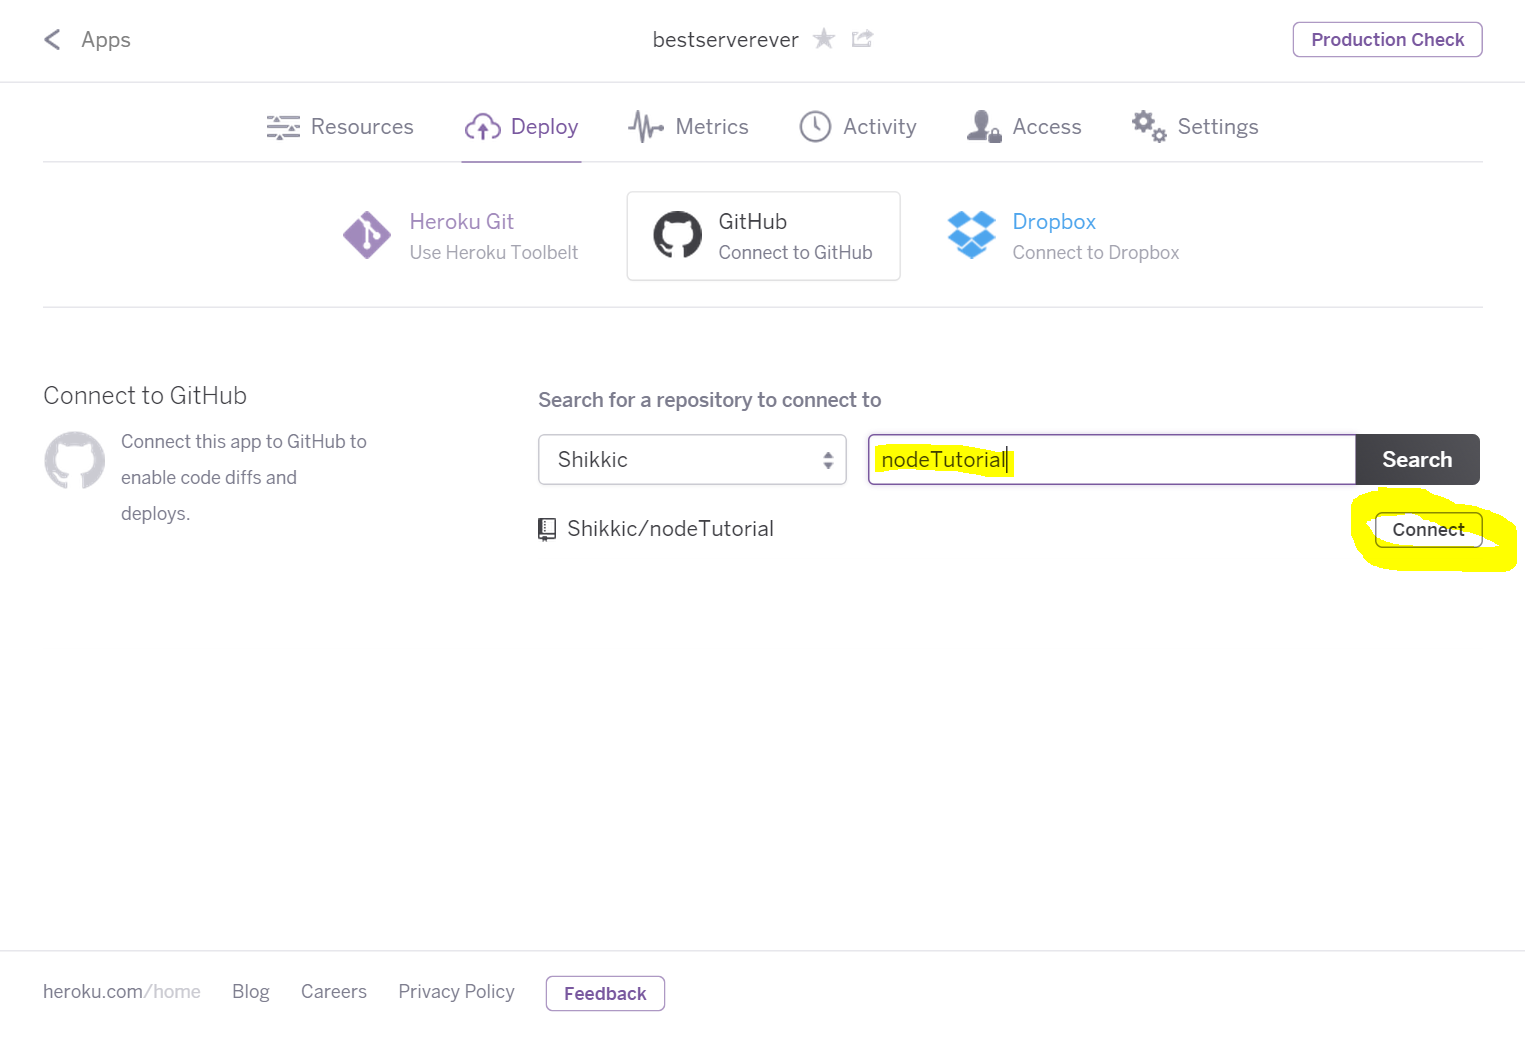The width and height of the screenshot is (1525, 1049).
Task: Click 'Search for a repository to connect to' label
Action: click(709, 400)
